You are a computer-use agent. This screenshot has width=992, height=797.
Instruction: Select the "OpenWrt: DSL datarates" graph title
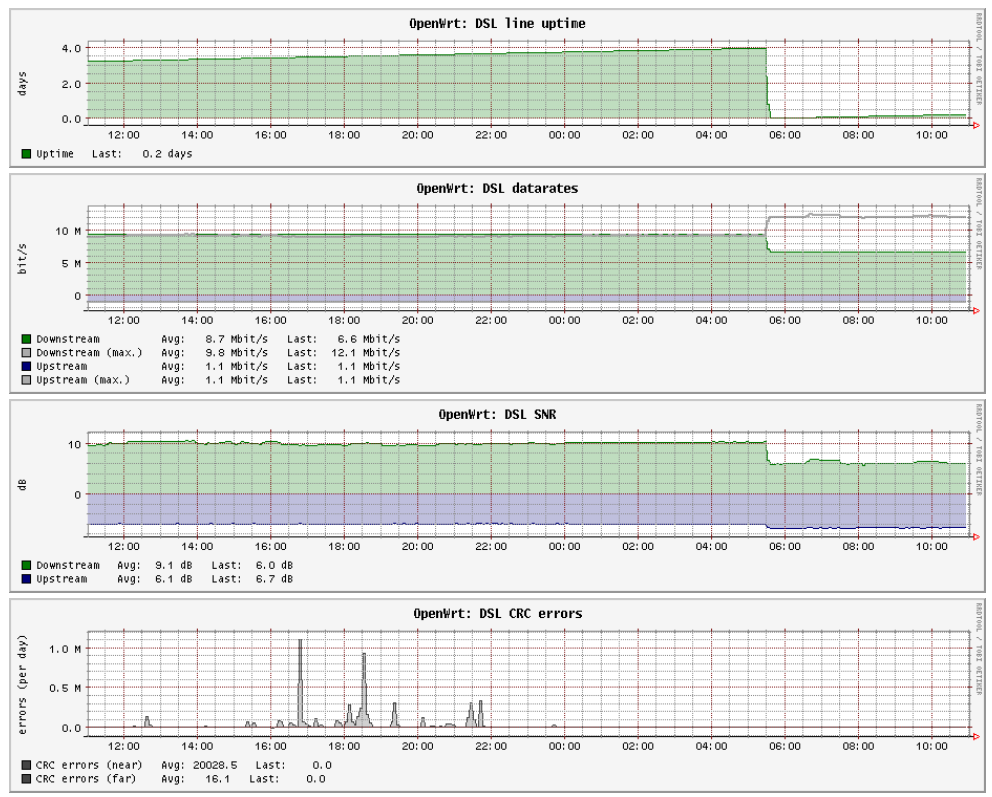pos(497,188)
